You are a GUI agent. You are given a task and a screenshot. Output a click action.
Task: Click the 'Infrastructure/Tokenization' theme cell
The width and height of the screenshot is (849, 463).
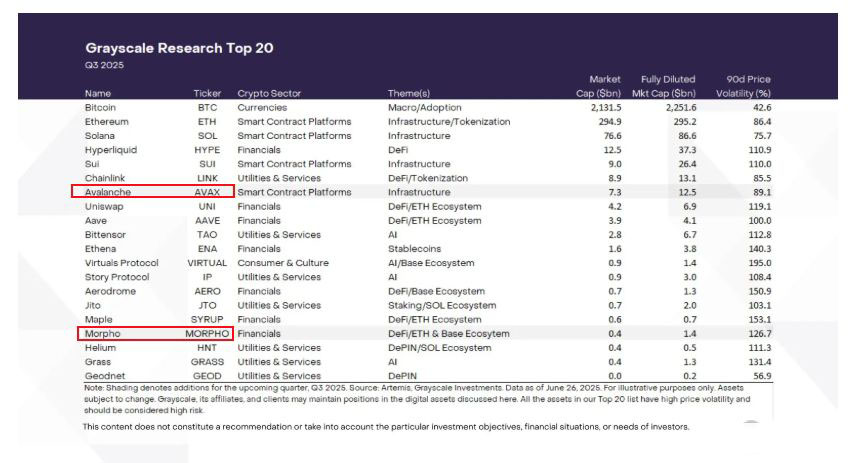pyautogui.click(x=449, y=121)
